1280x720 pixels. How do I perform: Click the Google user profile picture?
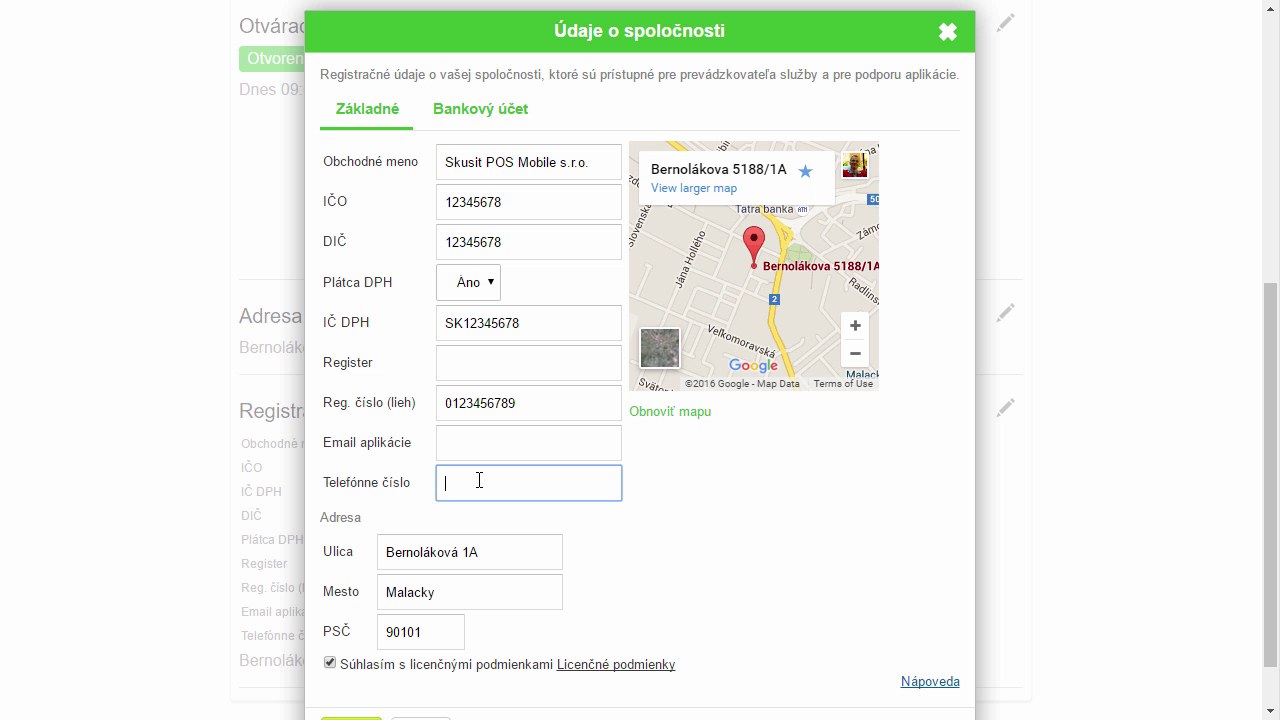(x=855, y=165)
